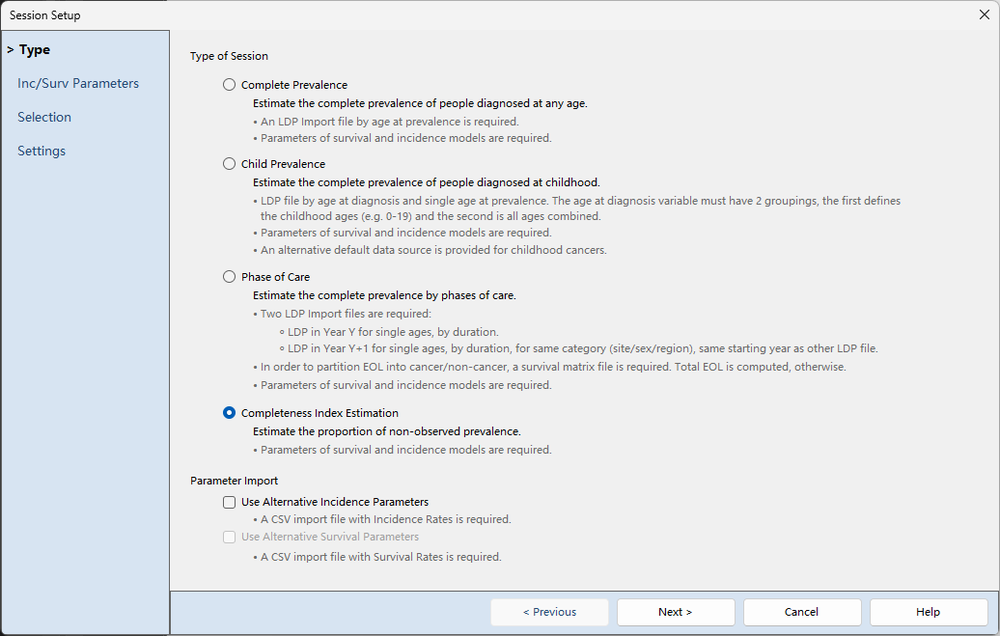Screen dimensions: 1000x636
Task: Click the non-observed prevalence description text
Action: click(x=386, y=432)
